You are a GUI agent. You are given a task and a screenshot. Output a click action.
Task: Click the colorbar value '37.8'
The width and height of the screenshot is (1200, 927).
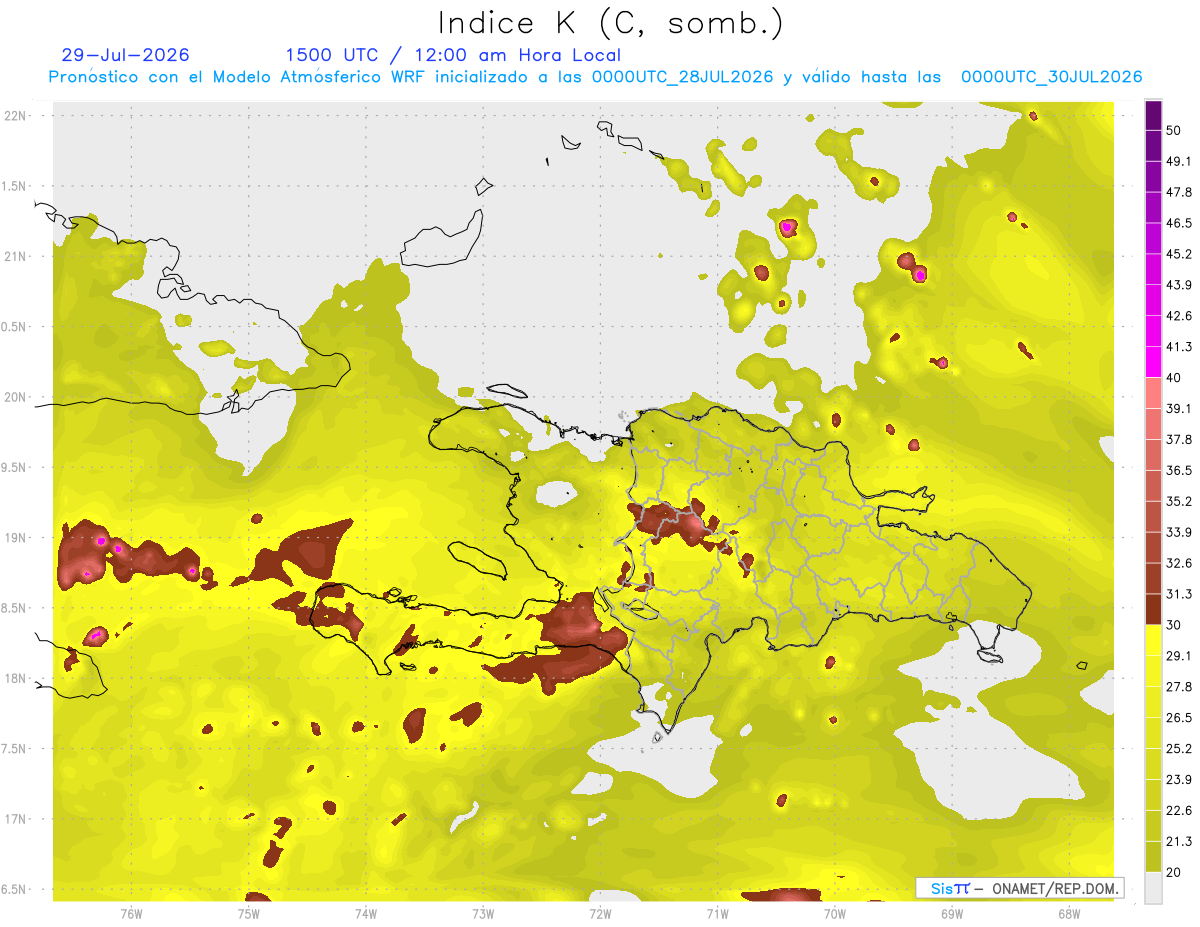tap(1178, 439)
